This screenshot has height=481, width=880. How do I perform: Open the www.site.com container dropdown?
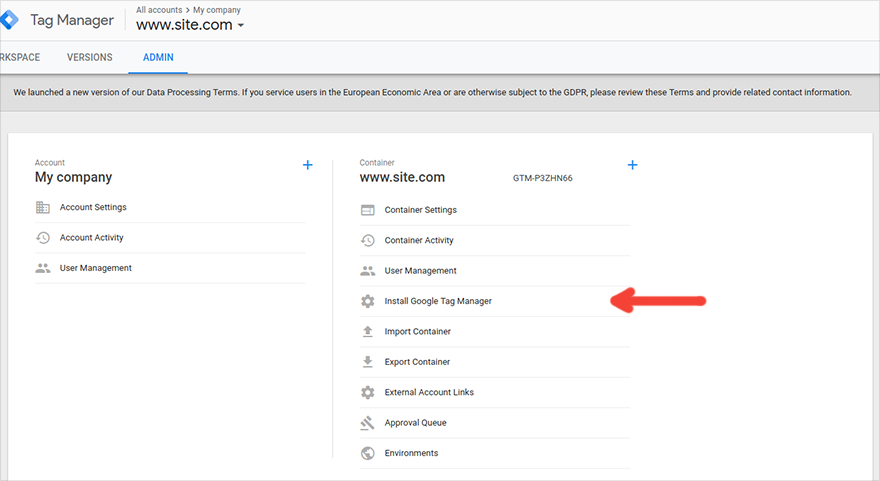[x=190, y=25]
